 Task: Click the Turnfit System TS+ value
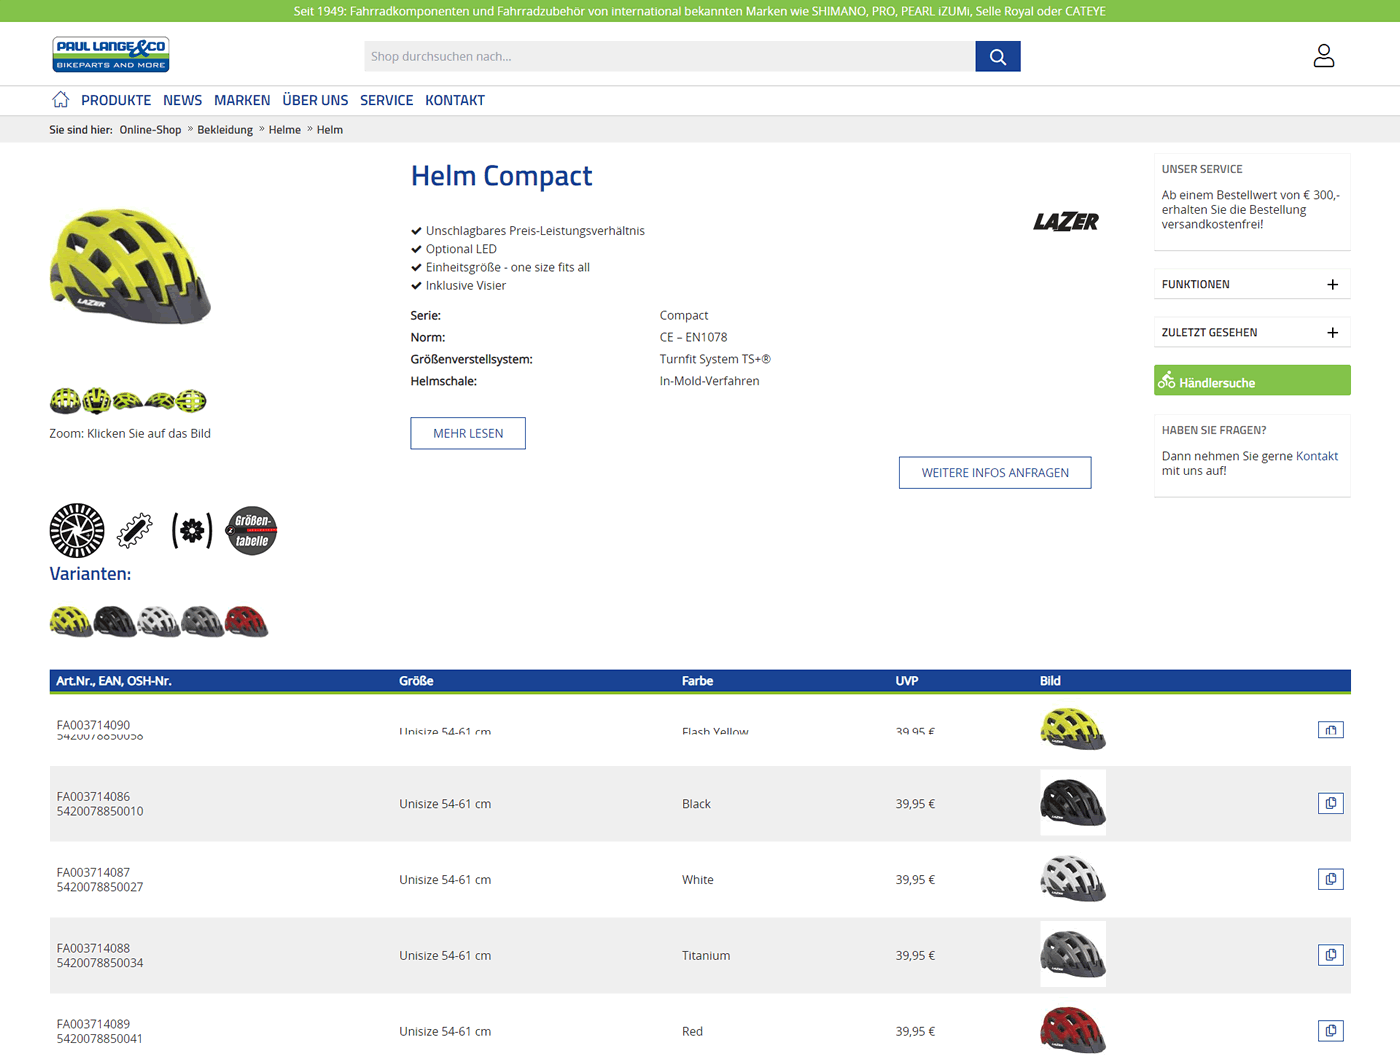pyautogui.click(x=715, y=359)
